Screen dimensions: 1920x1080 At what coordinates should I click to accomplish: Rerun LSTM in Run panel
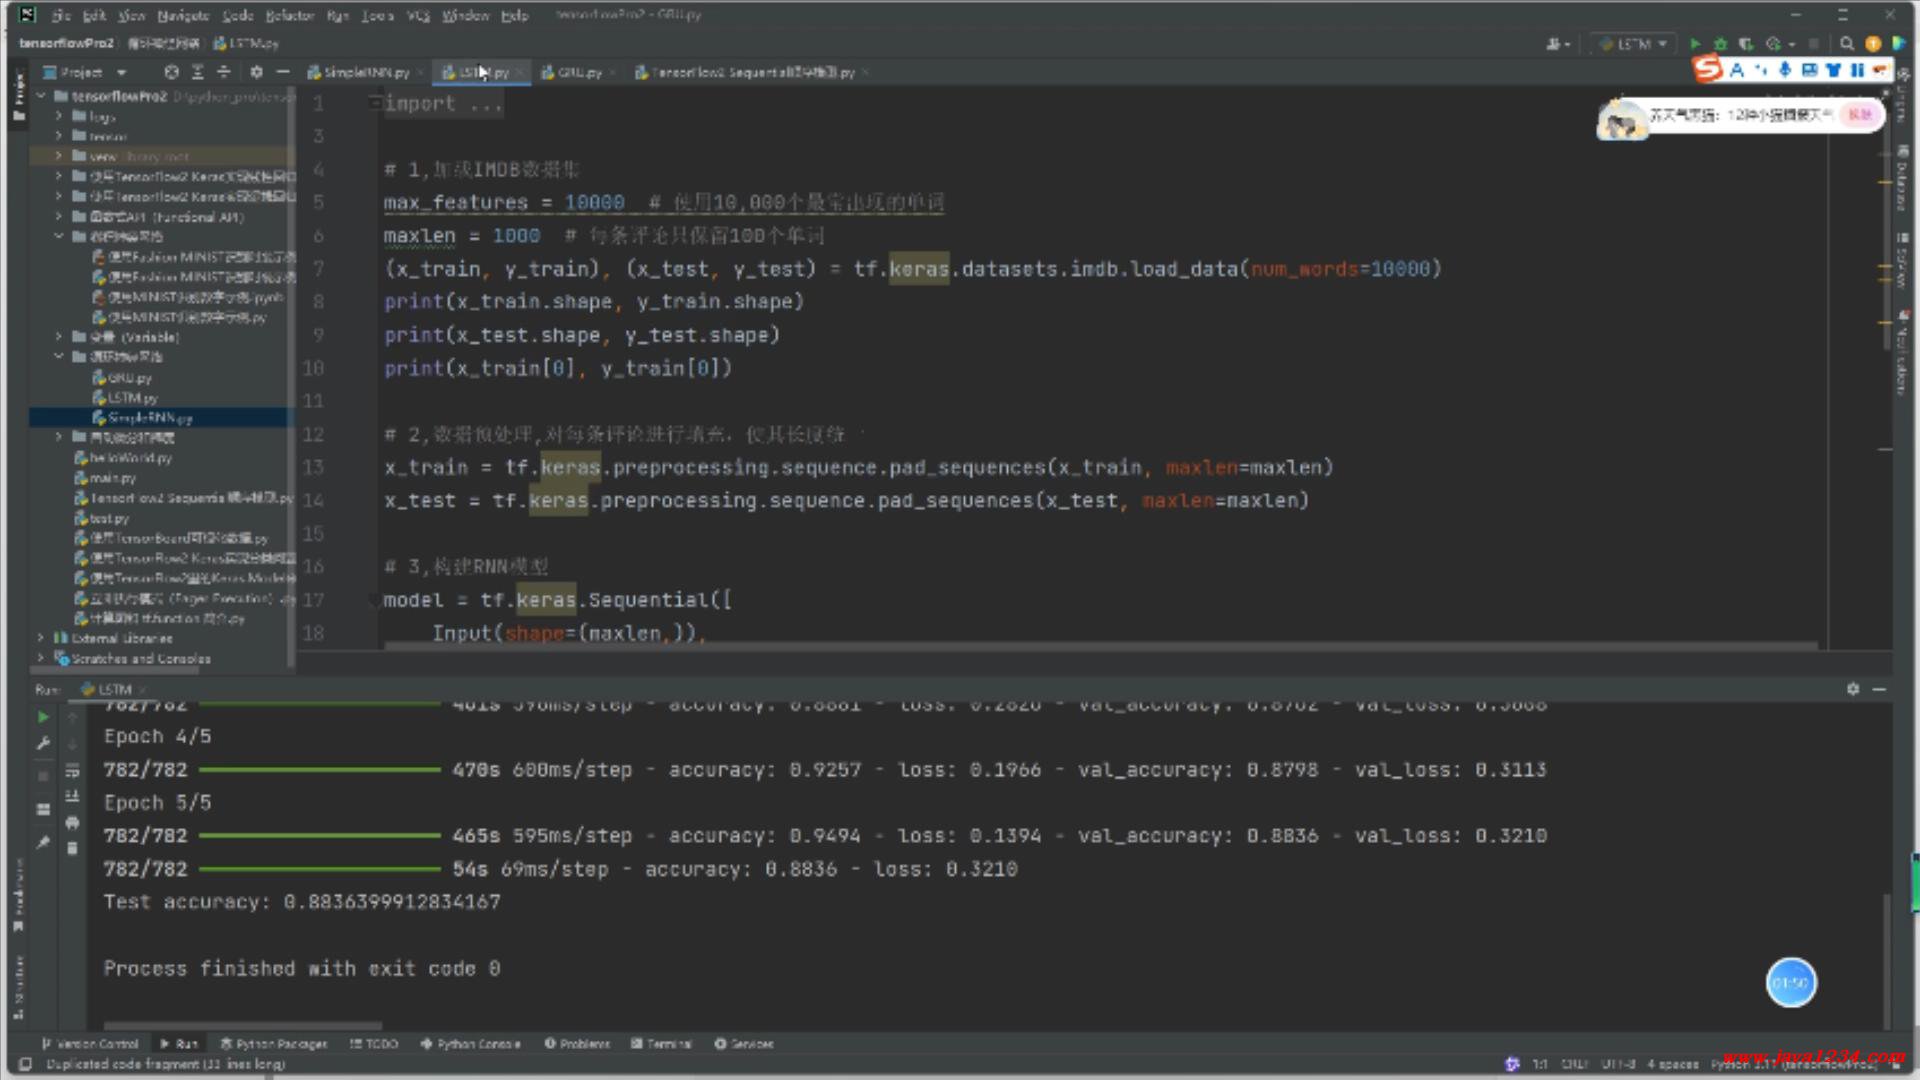pos(43,717)
